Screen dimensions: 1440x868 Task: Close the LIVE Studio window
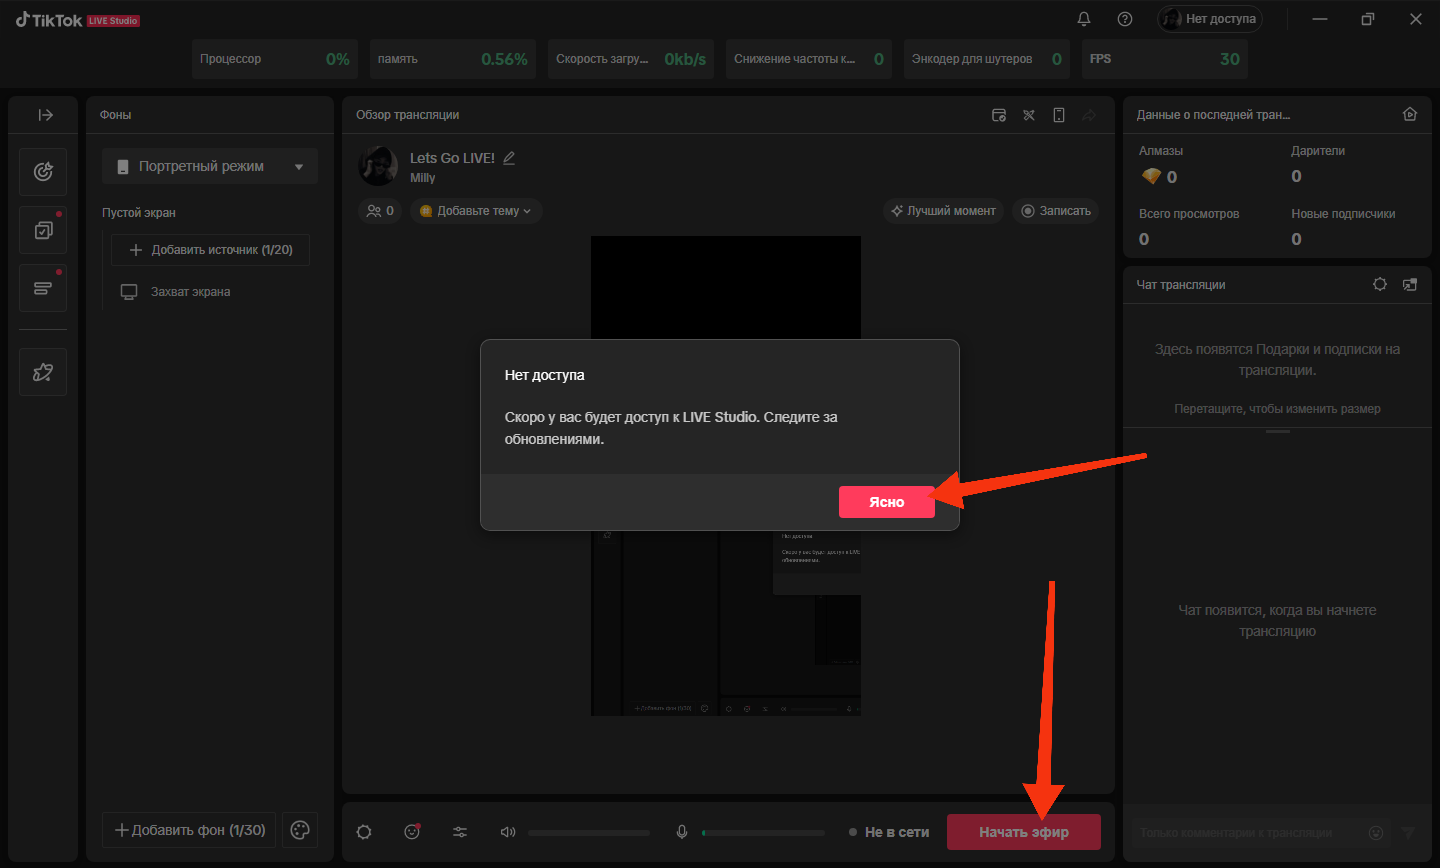click(1415, 19)
